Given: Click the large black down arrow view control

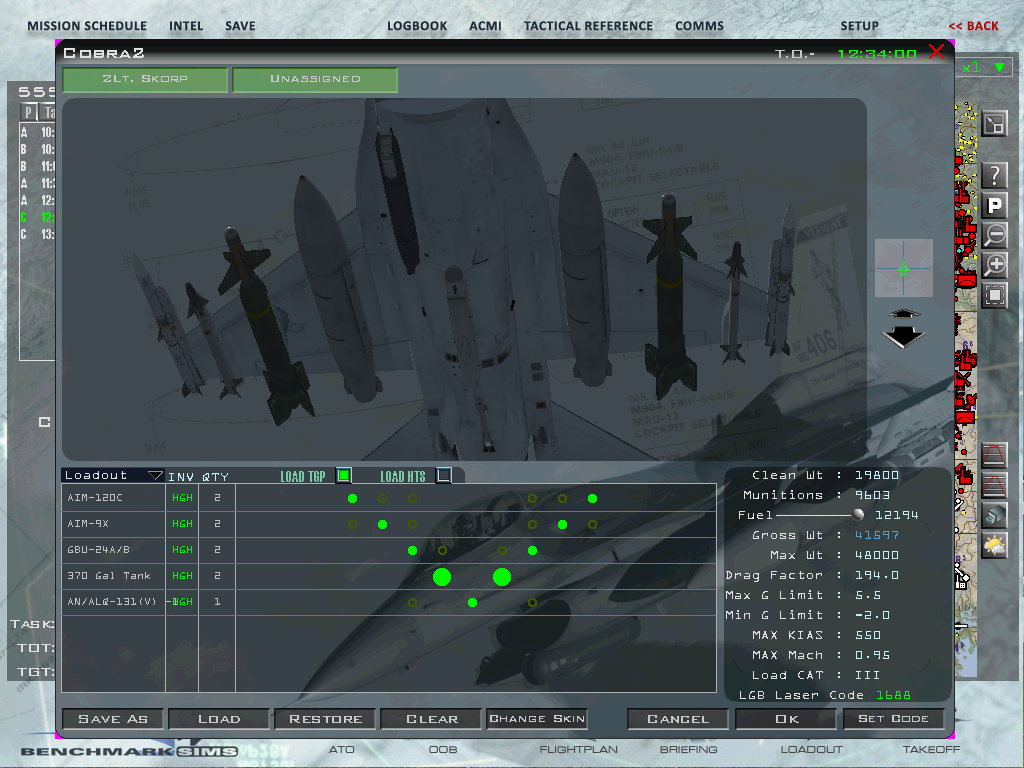Looking at the screenshot, I should [x=903, y=336].
